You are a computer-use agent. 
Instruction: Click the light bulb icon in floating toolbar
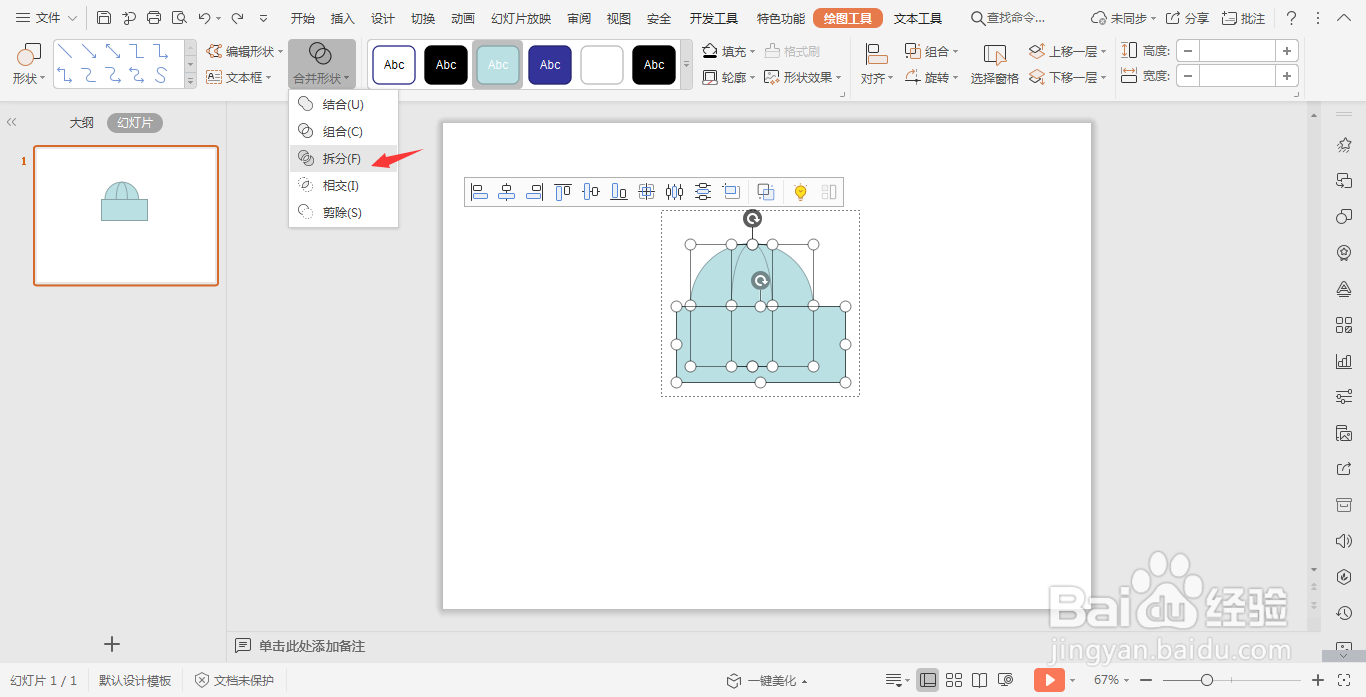click(x=800, y=192)
